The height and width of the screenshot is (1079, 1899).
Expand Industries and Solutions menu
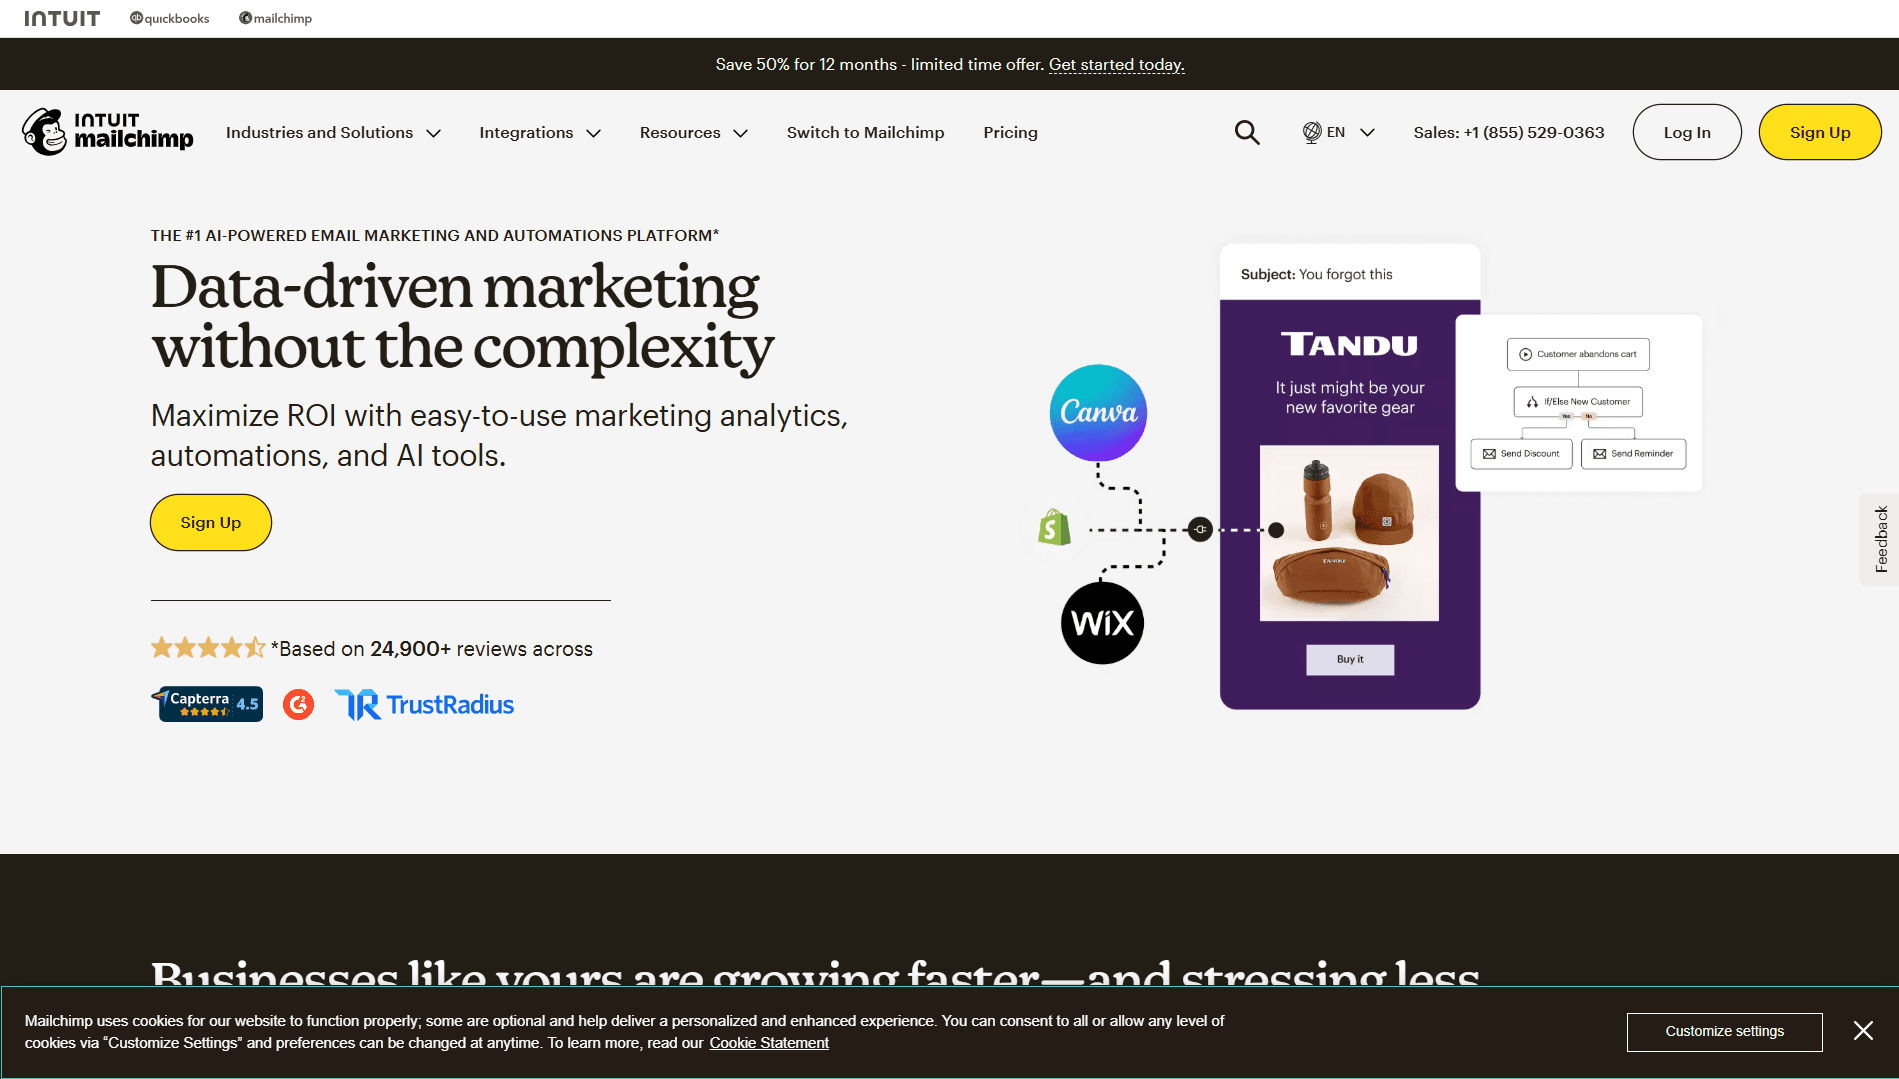[x=333, y=132]
